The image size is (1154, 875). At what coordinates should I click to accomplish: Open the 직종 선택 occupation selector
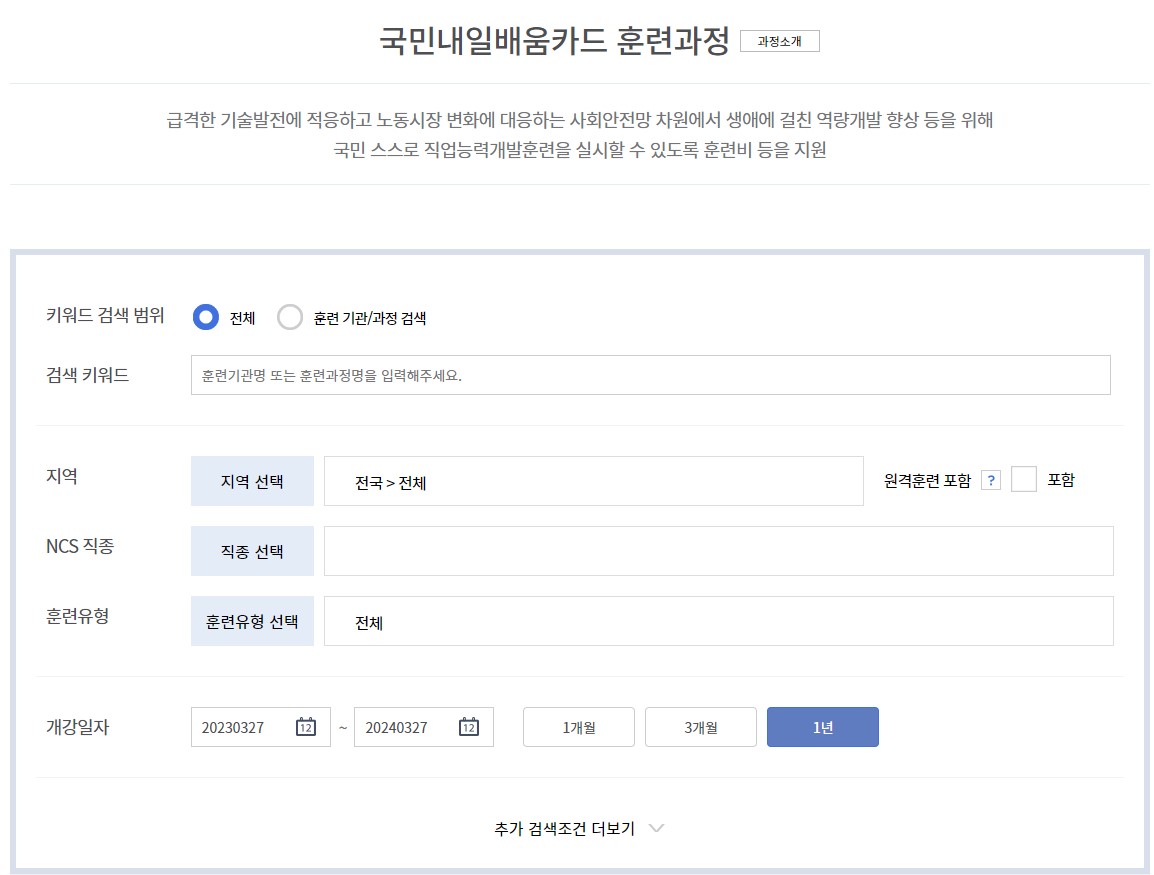tap(252, 550)
